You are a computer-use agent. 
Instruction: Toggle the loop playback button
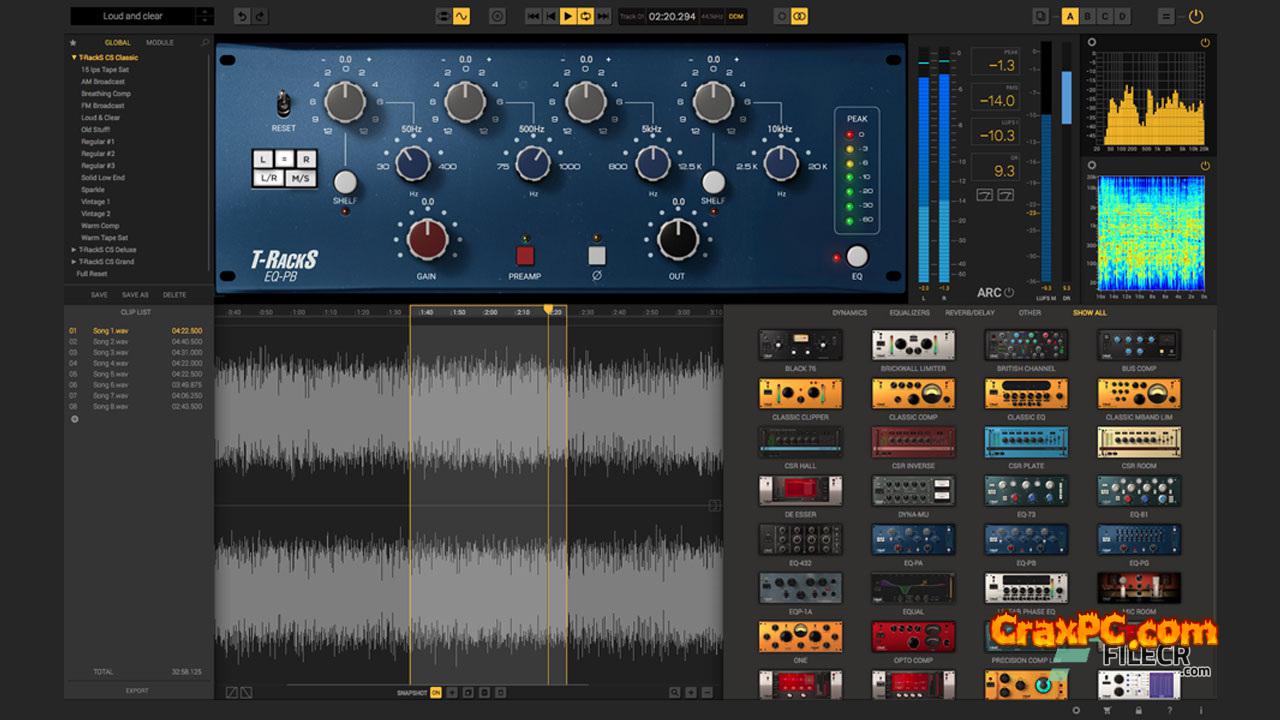586,16
